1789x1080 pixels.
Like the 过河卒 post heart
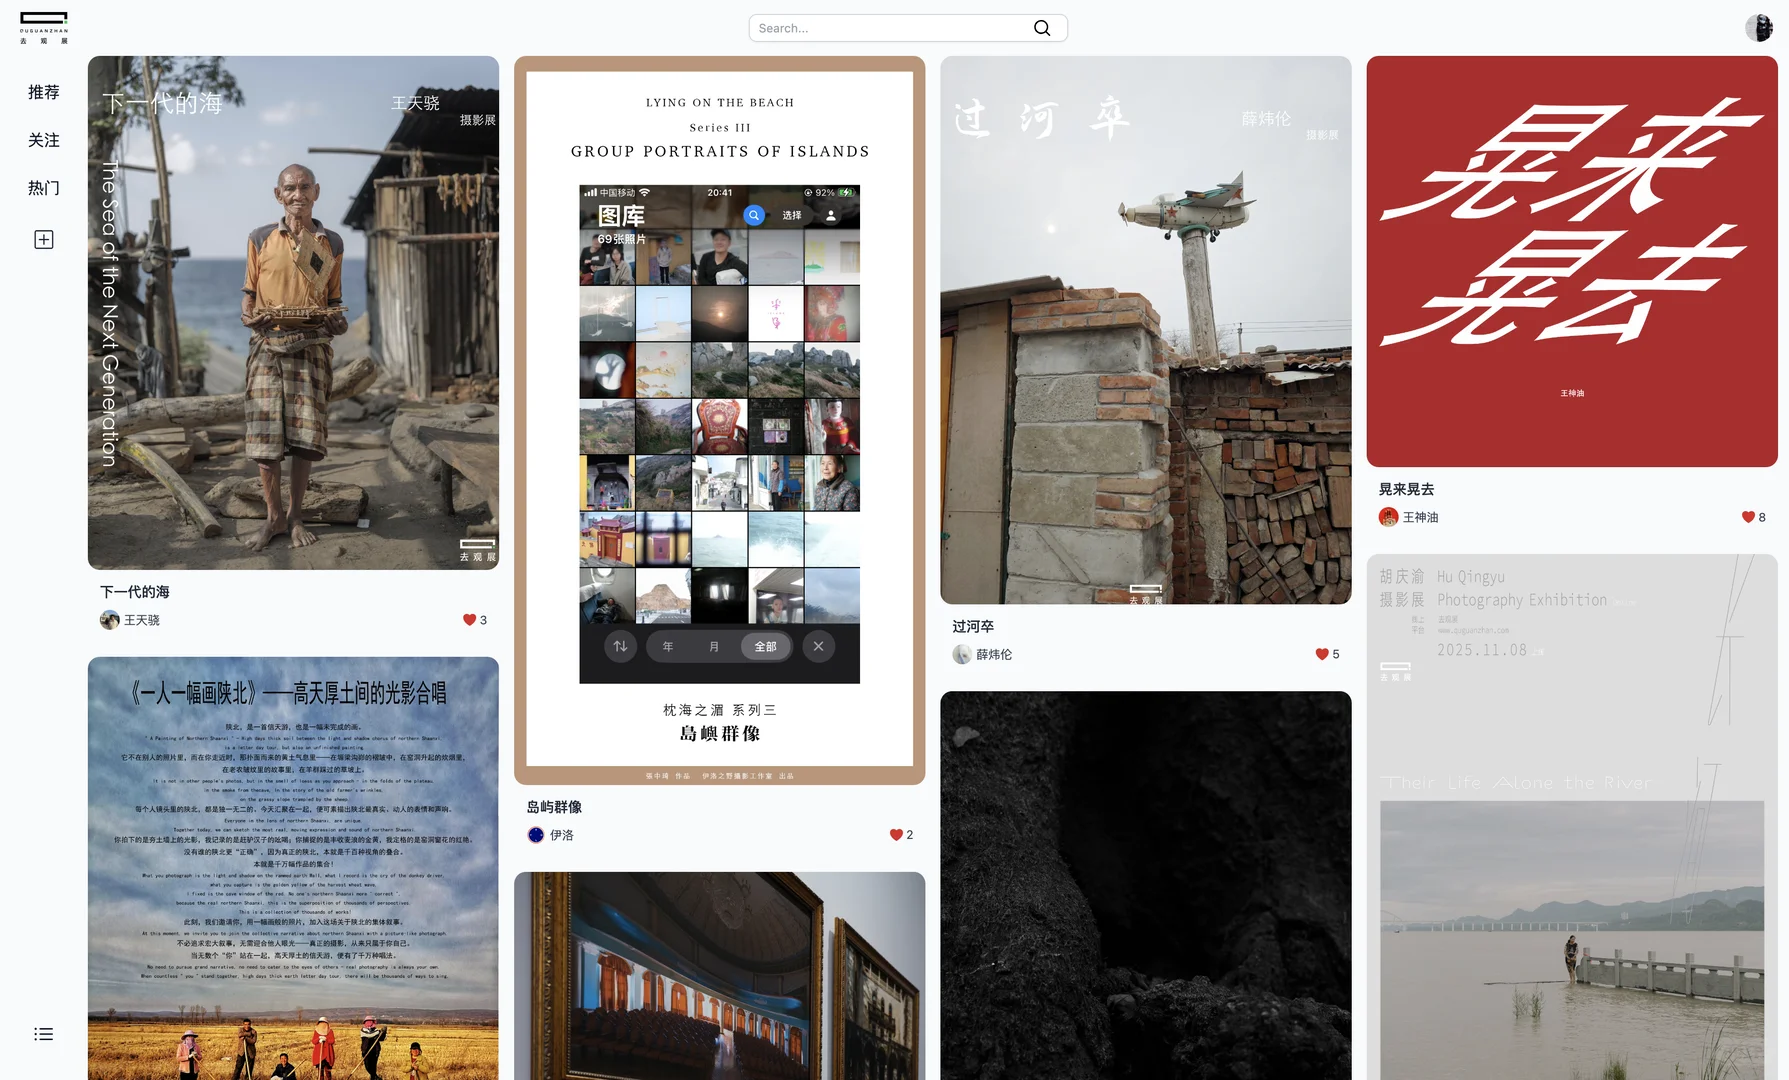[1322, 654]
